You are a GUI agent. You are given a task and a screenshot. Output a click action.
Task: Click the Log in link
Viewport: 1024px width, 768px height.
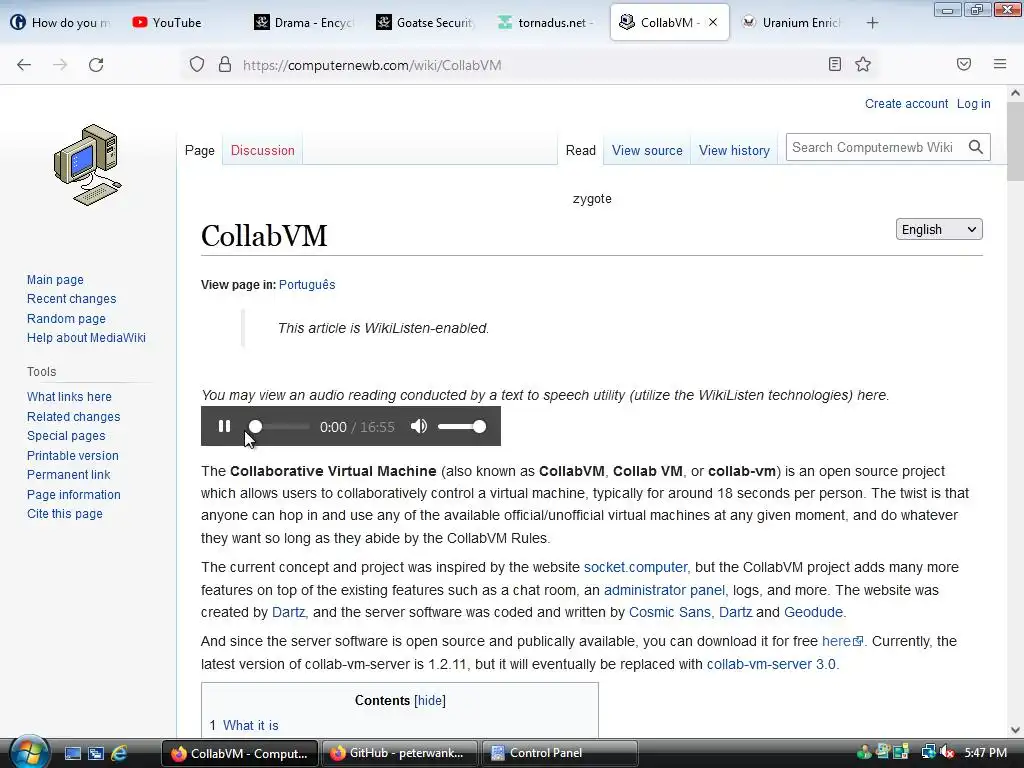pyautogui.click(x=973, y=104)
